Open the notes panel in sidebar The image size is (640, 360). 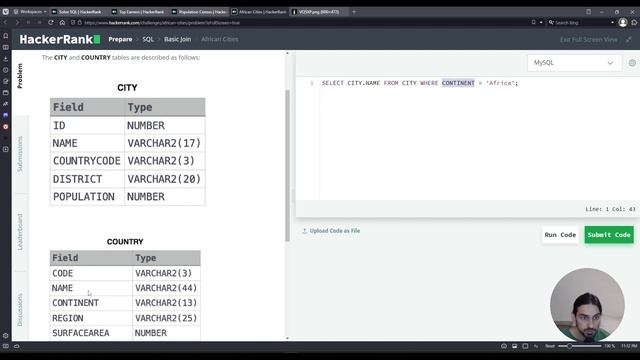click(x=6, y=81)
